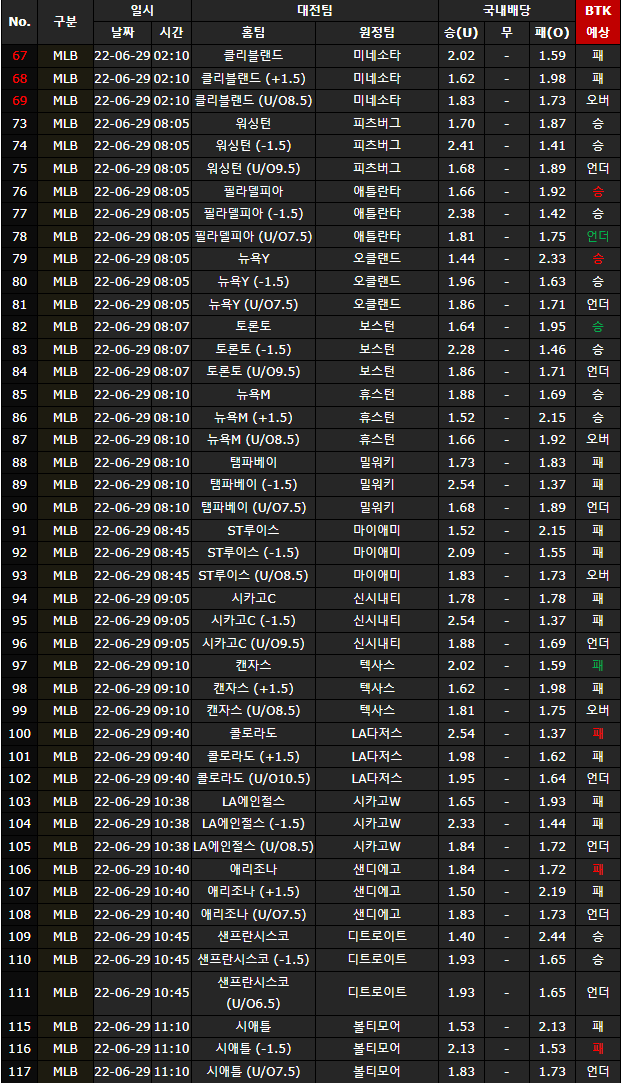Select lose odds 2.33 in row 79
This screenshot has height=1083, width=621.
pyautogui.click(x=552, y=259)
